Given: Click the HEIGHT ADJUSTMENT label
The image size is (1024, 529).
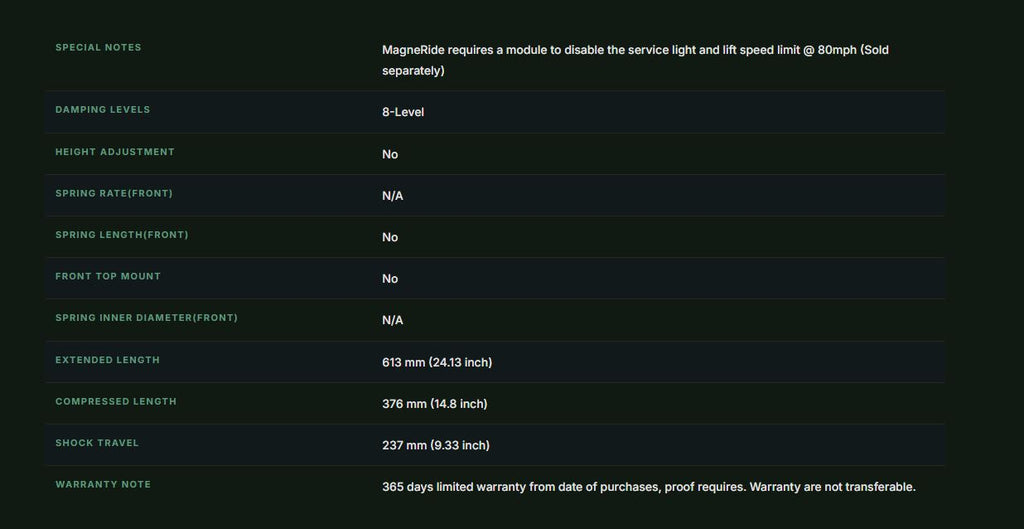Looking at the screenshot, I should point(115,152).
